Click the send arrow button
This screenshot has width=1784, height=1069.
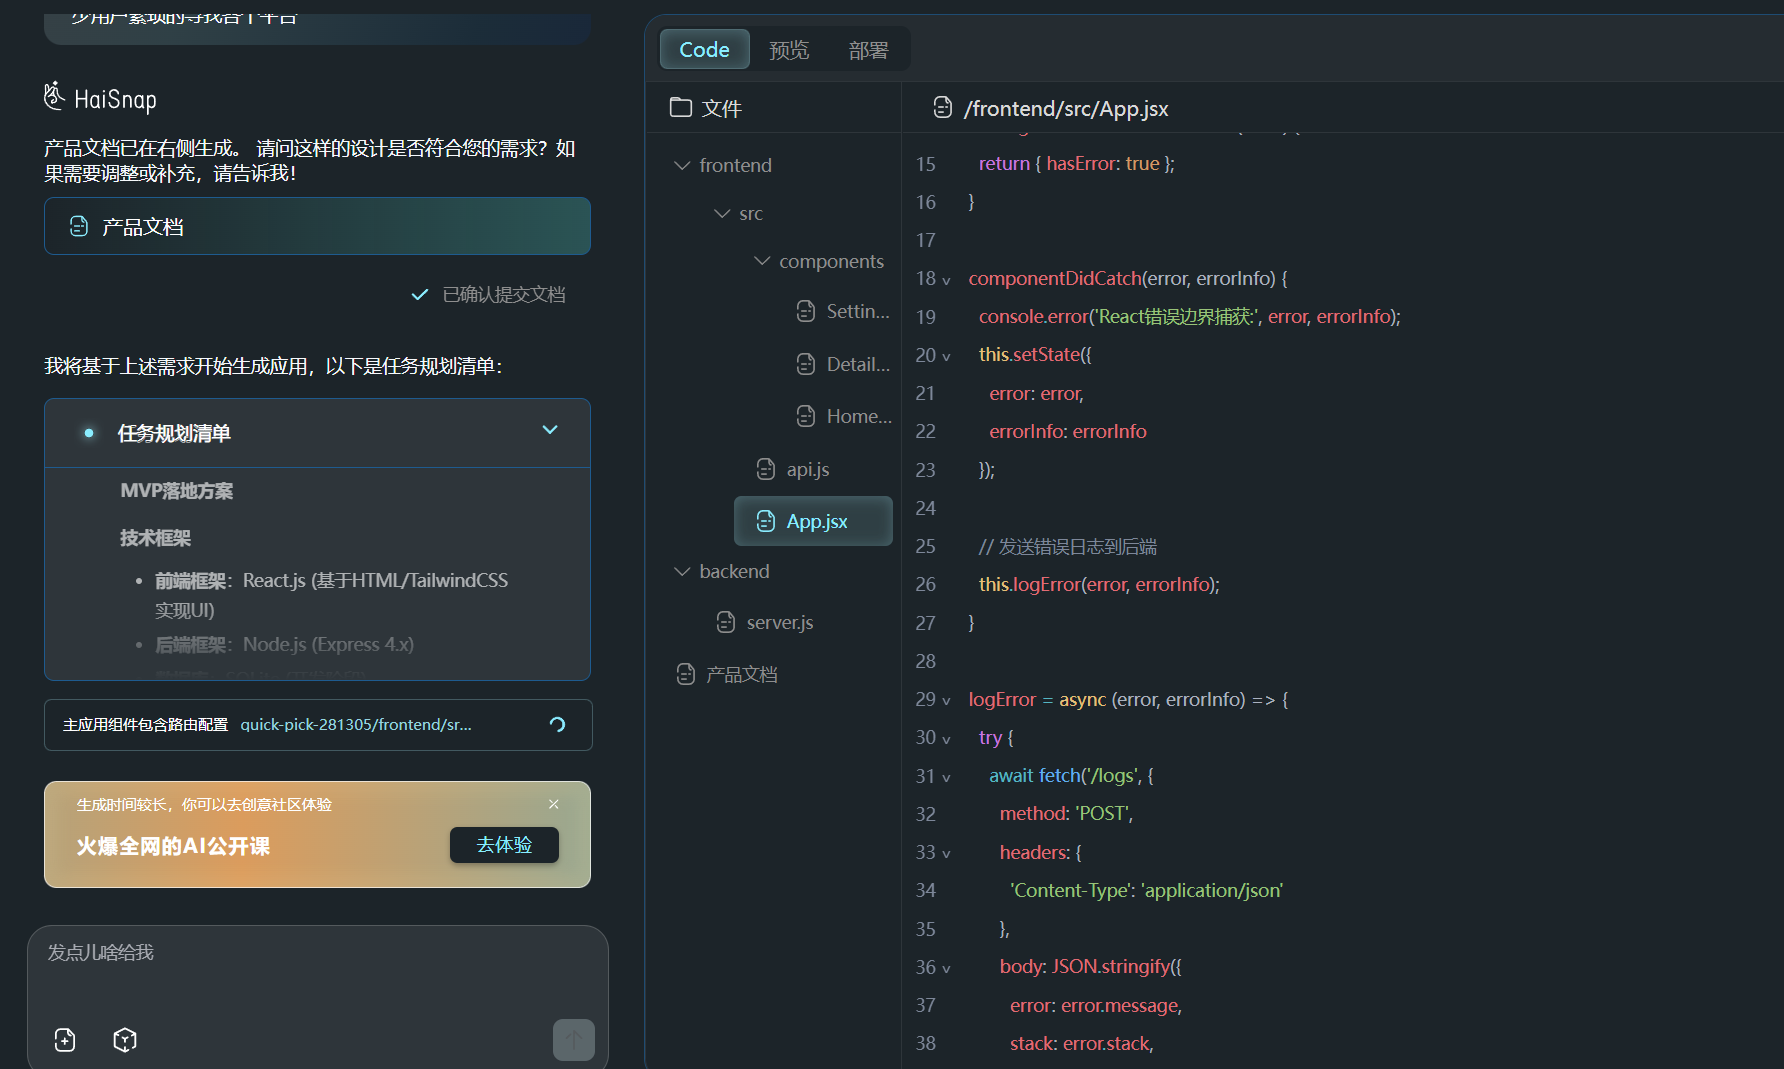coord(574,1040)
